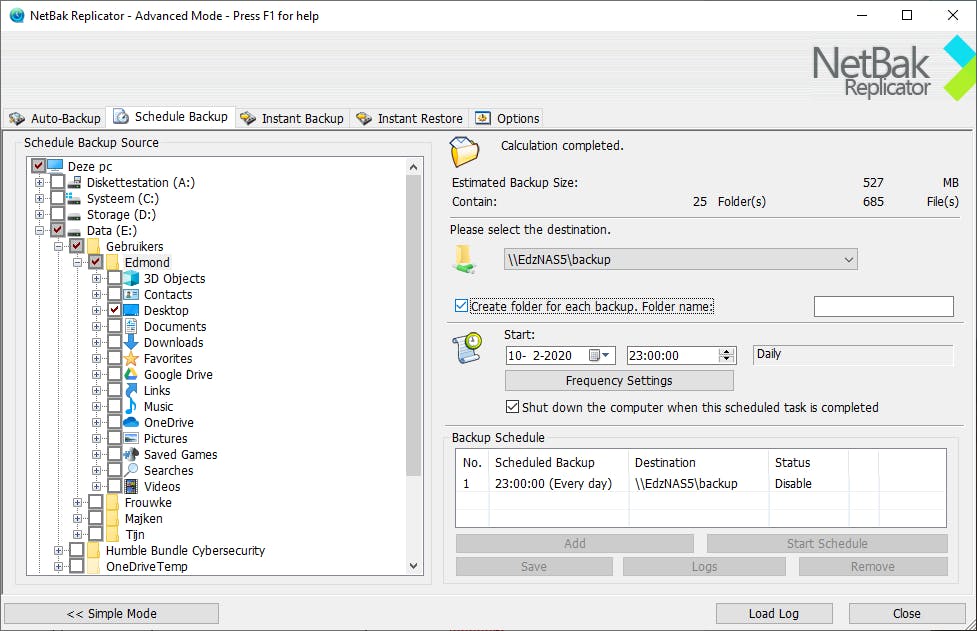Click the Contacts card icon
The width and height of the screenshot is (977, 631).
[x=131, y=295]
